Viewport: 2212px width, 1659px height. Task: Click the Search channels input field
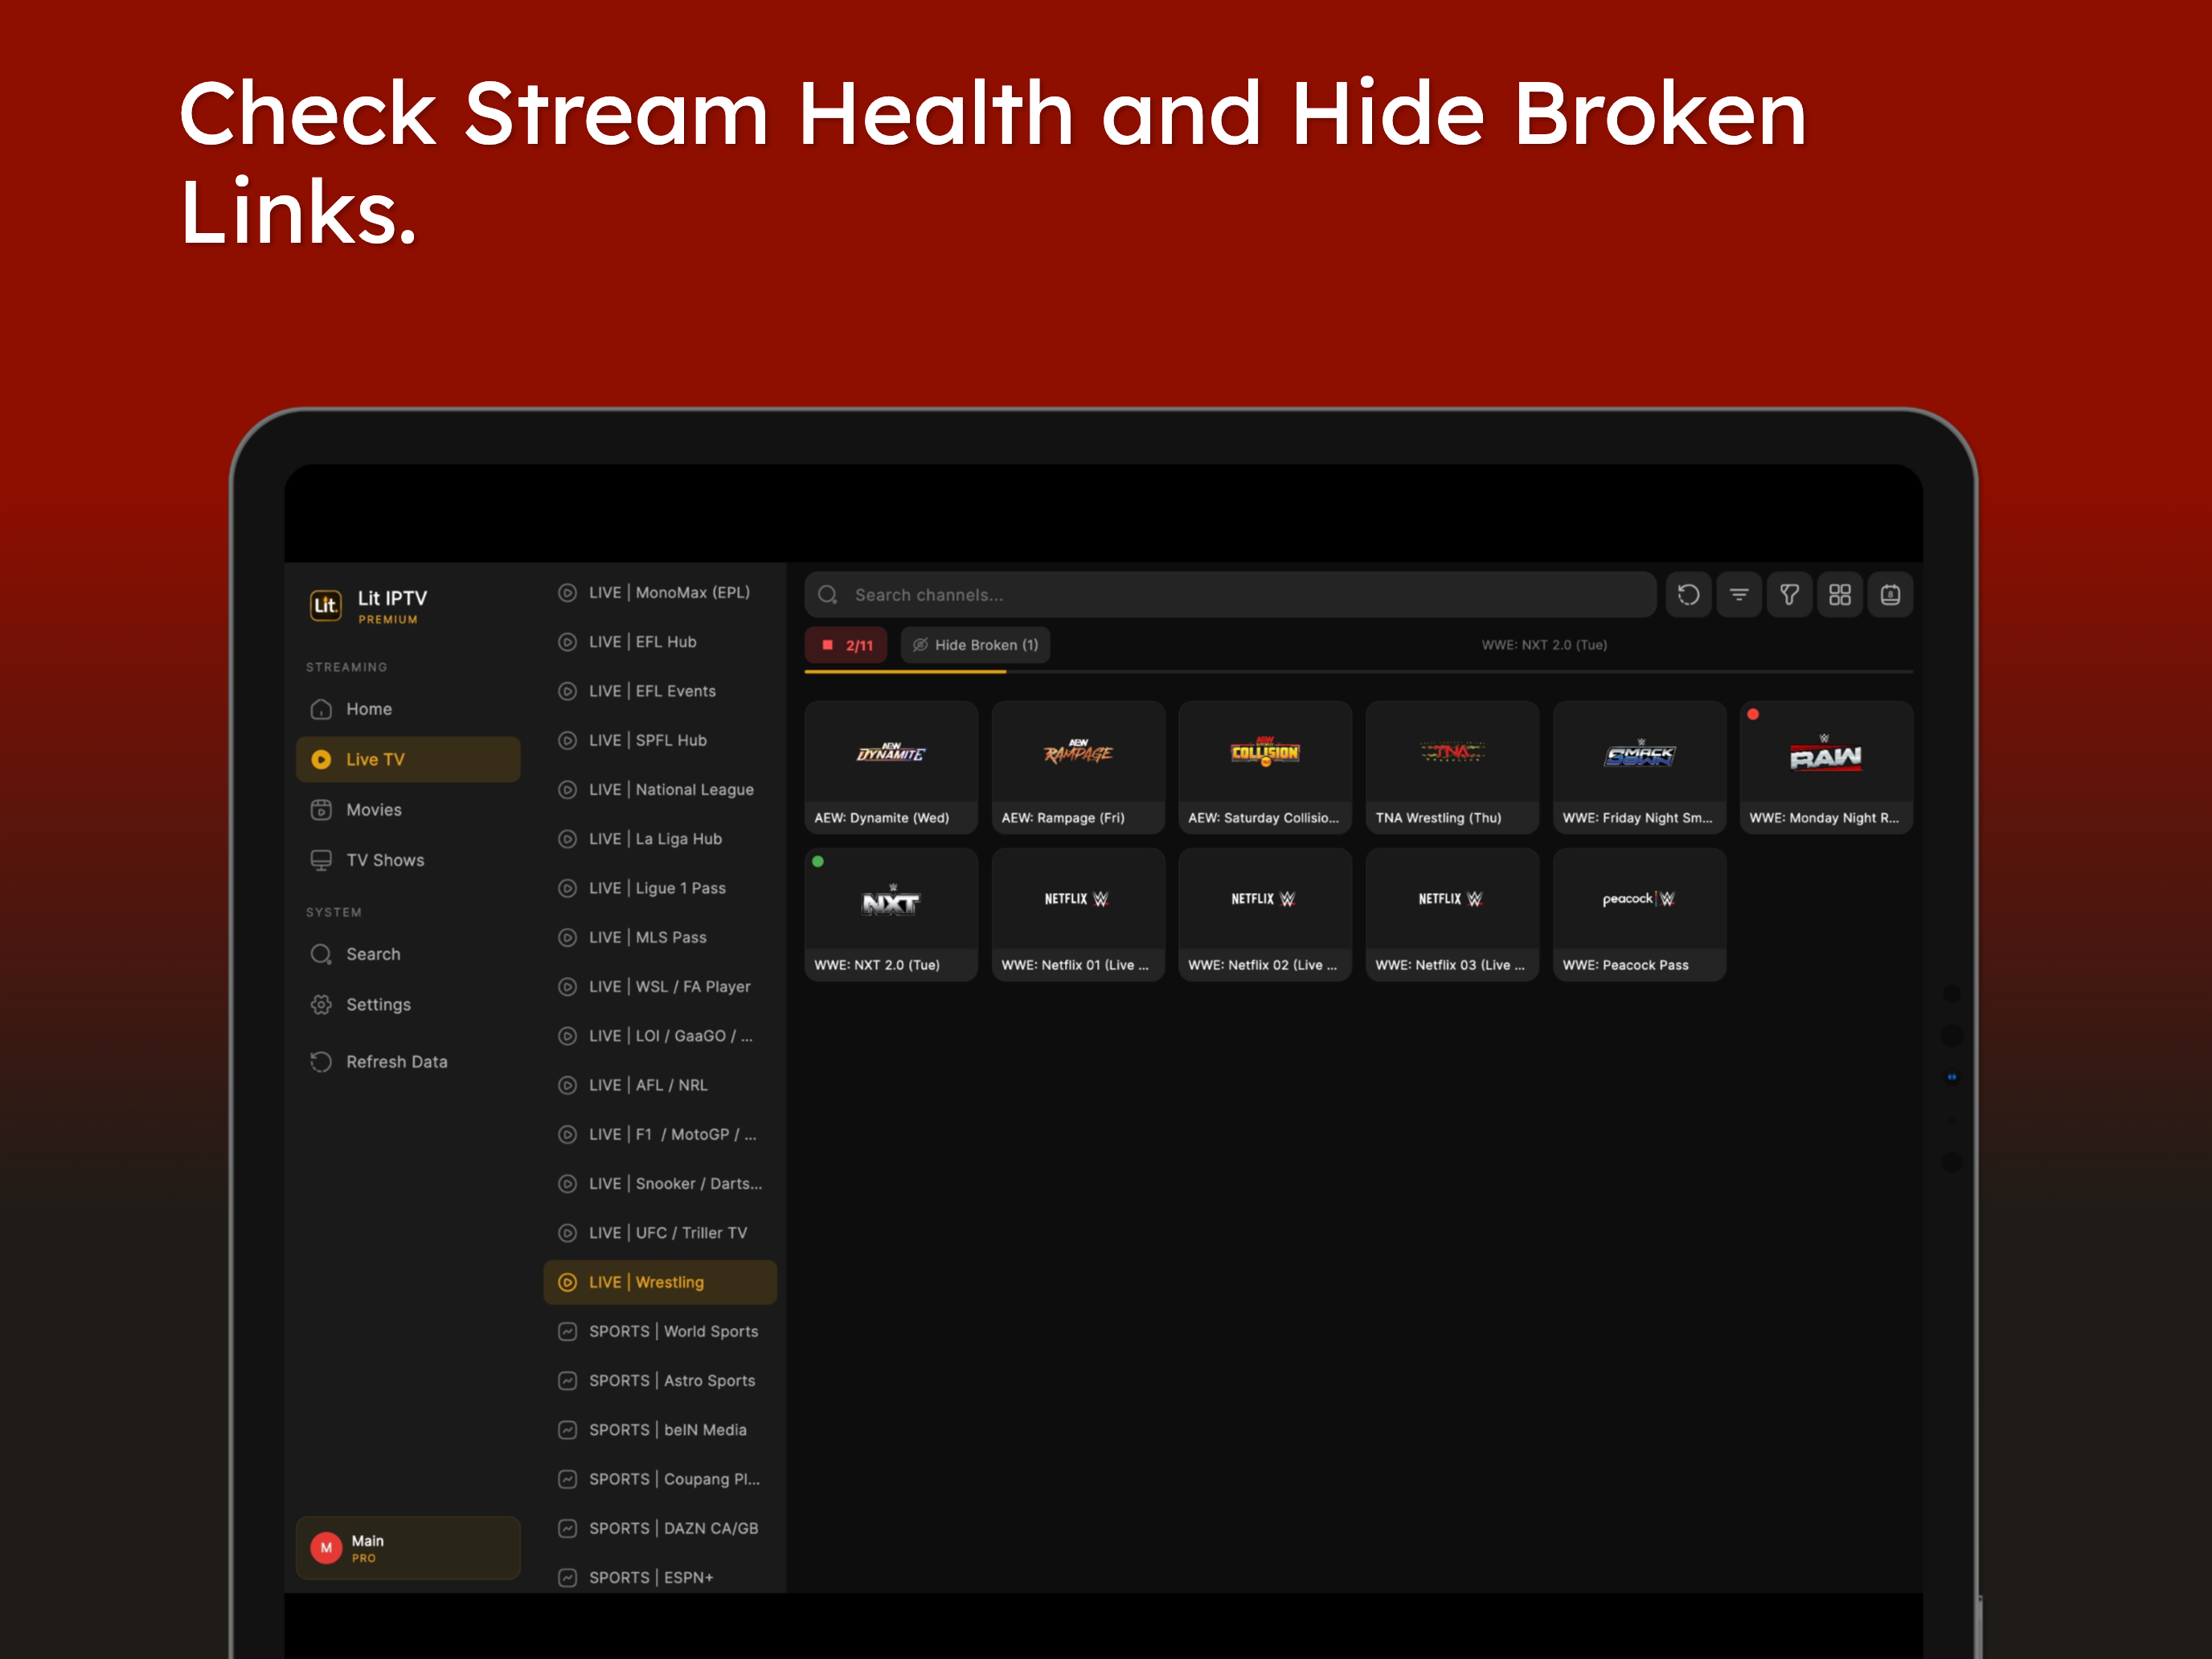coord(1230,595)
